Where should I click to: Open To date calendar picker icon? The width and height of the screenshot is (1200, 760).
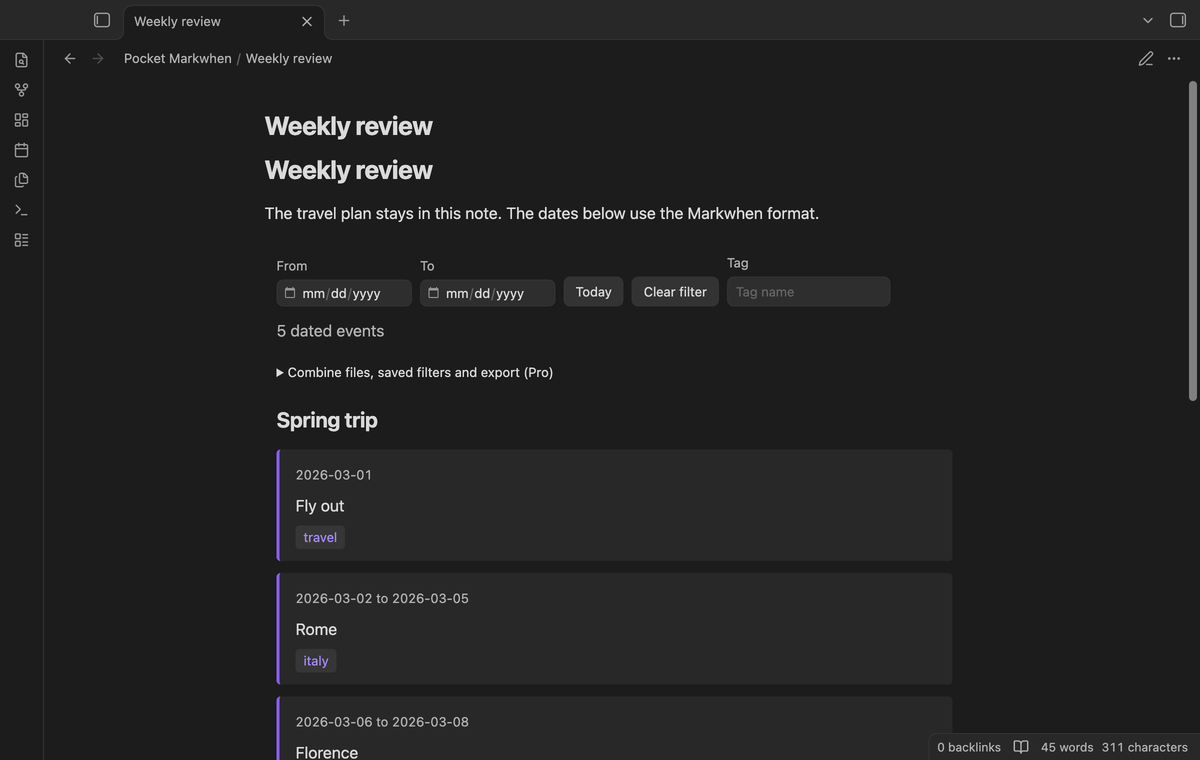(434, 293)
